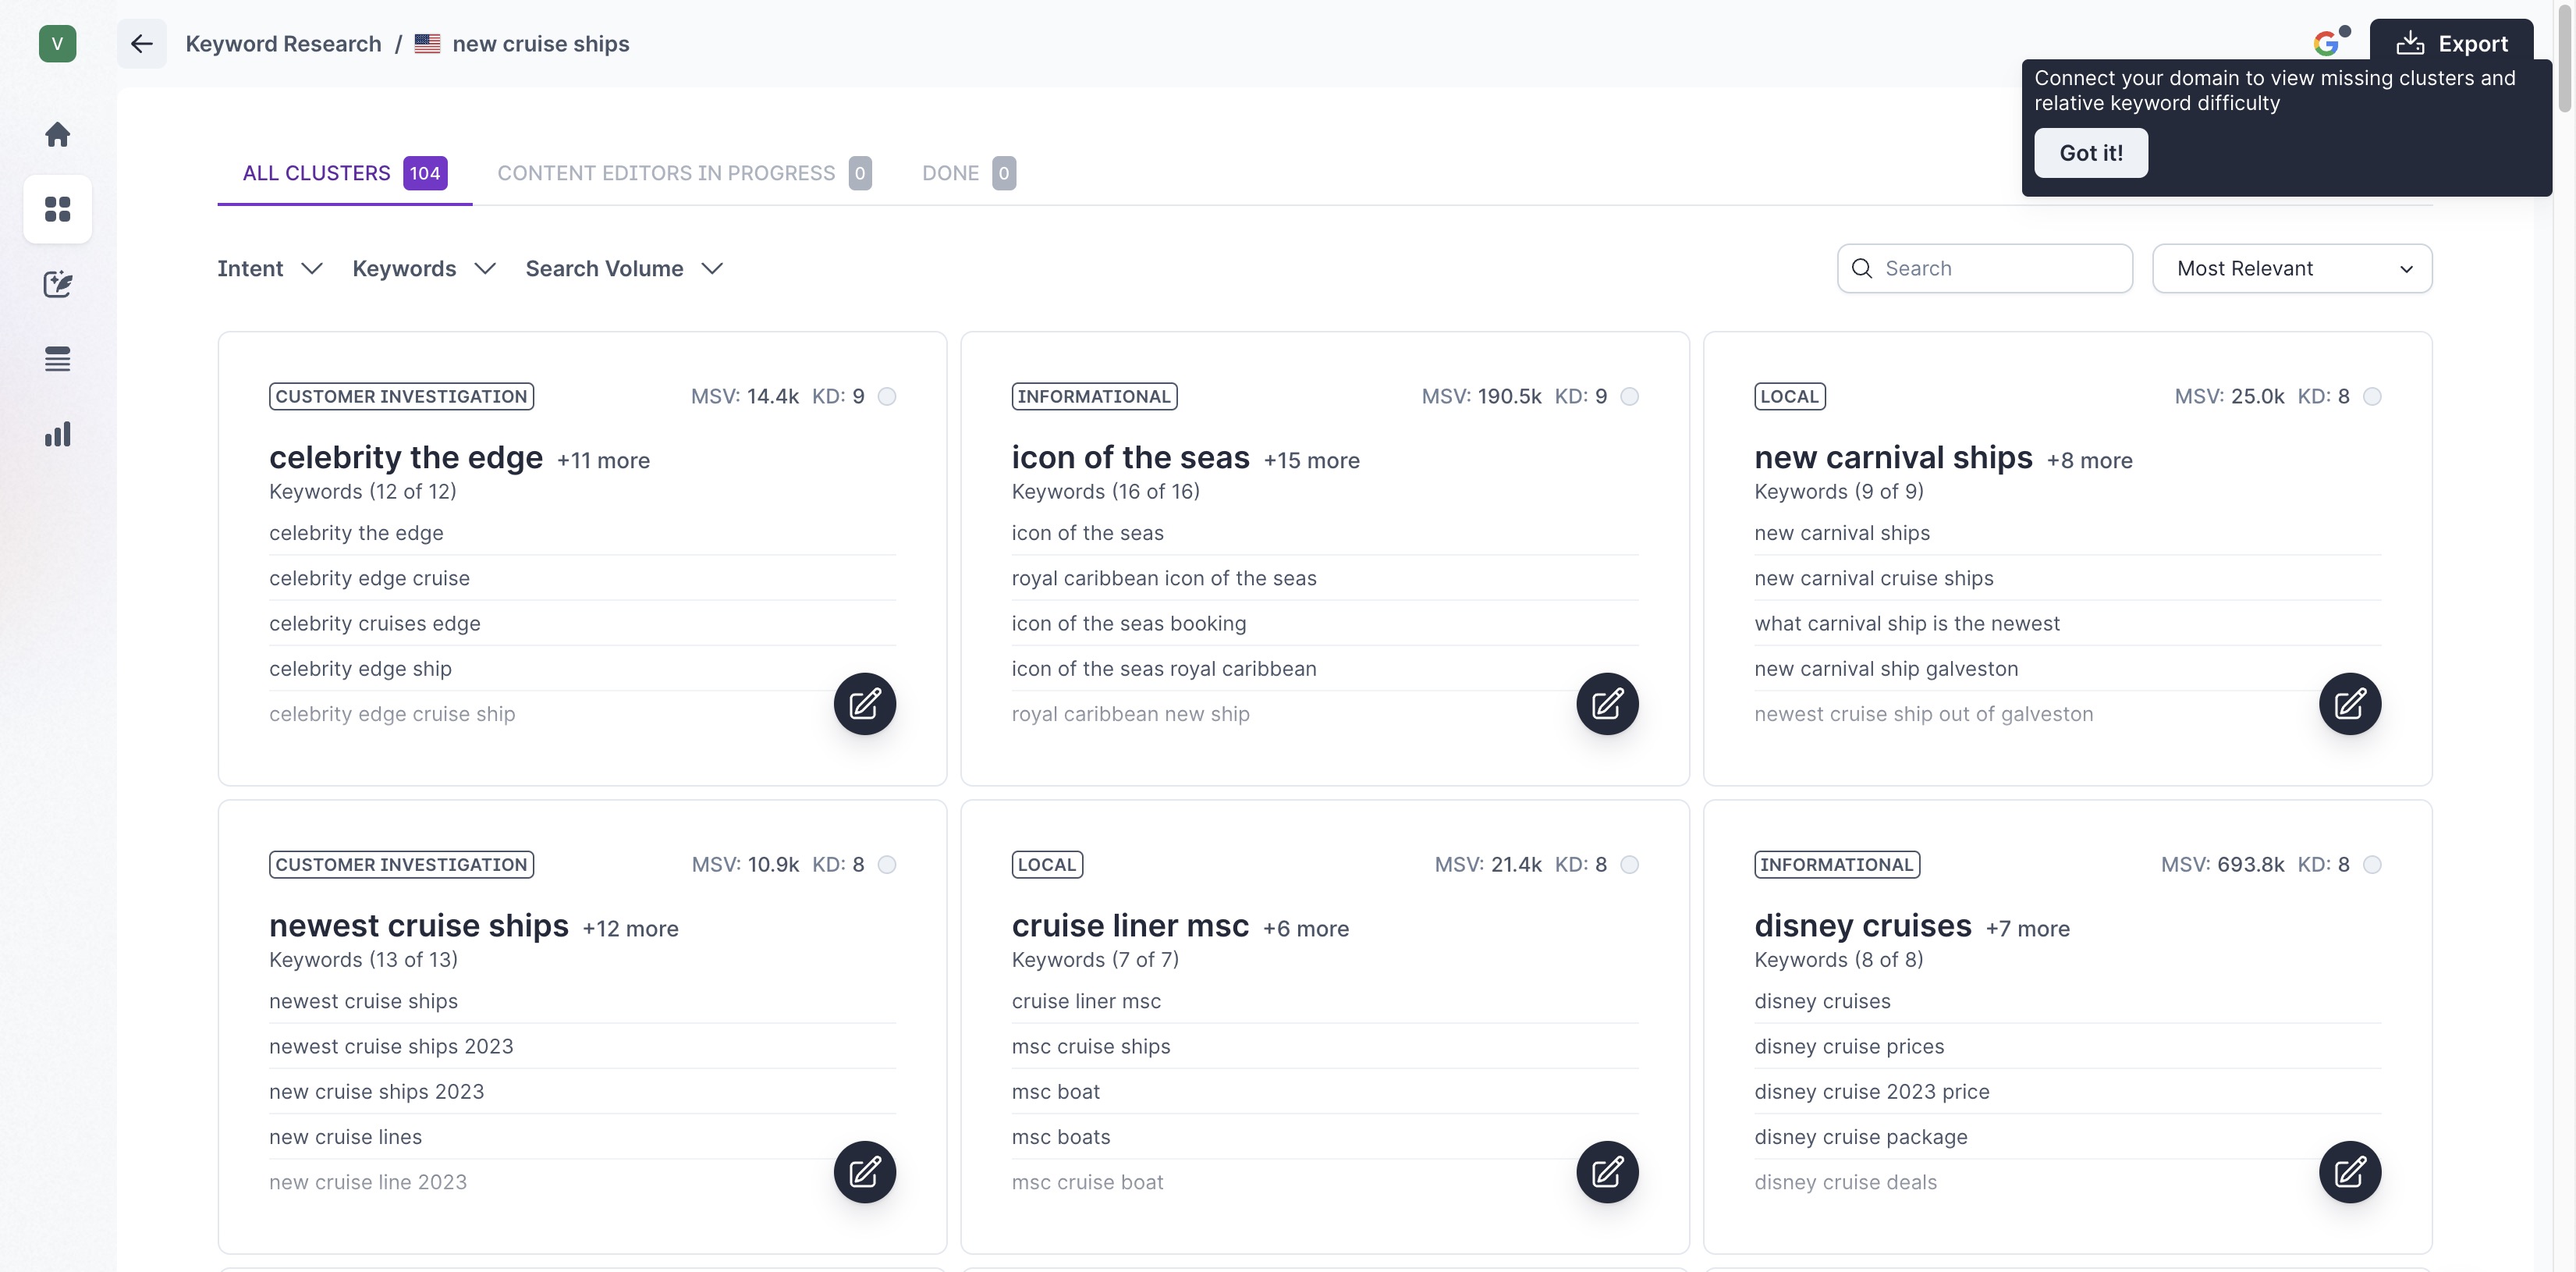The width and height of the screenshot is (2576, 1272).
Task: Expand the Keywords filter
Action: 424,268
